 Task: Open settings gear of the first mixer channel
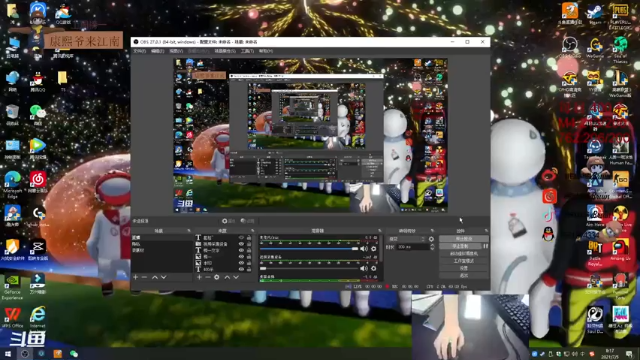[x=373, y=249]
